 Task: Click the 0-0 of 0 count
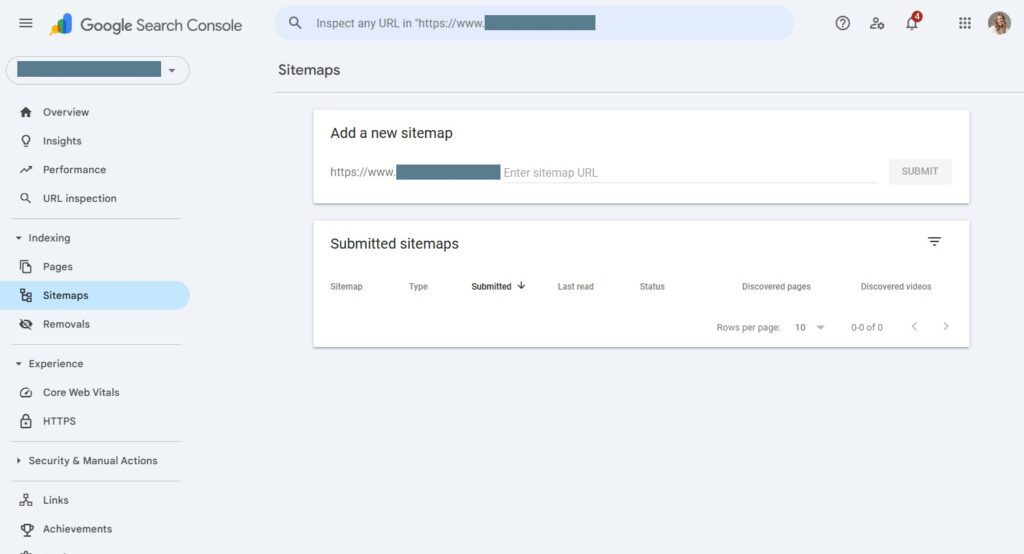pyautogui.click(x=867, y=327)
